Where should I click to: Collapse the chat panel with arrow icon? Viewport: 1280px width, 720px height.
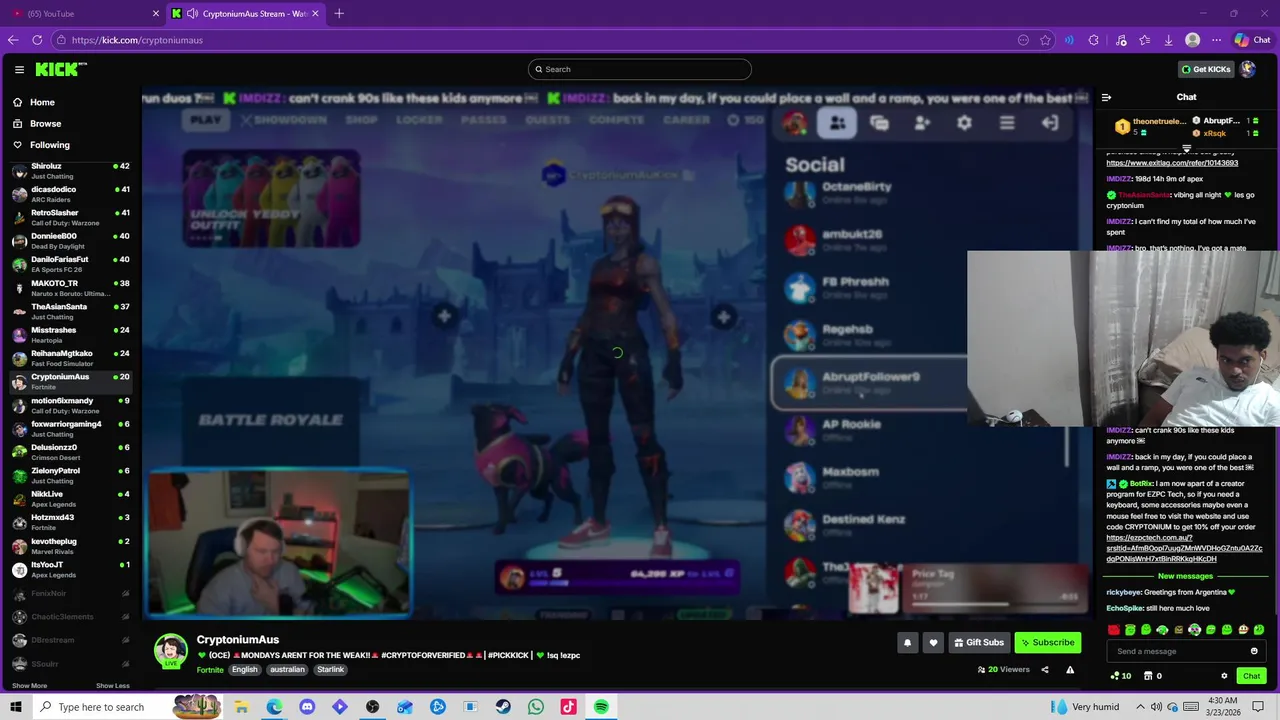[x=1106, y=97]
